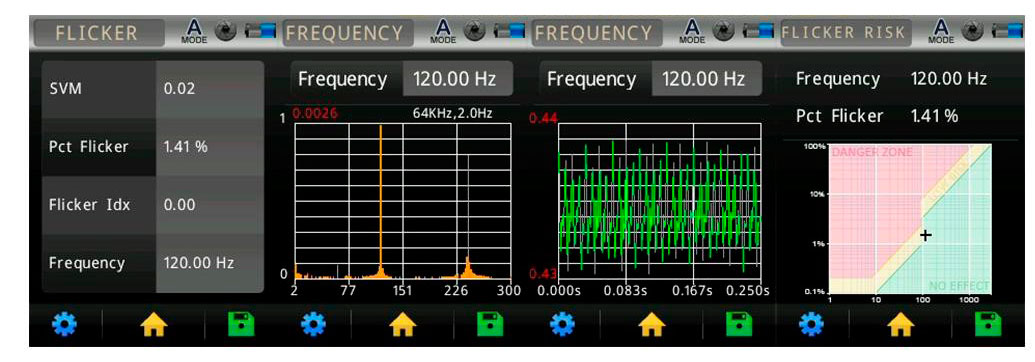Select the Flicker Idx row
This screenshot has width=1035, height=362.
[152, 205]
